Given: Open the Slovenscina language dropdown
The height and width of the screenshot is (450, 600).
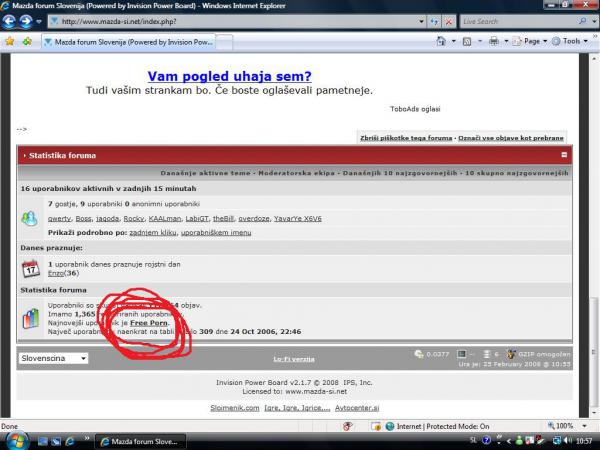Looking at the screenshot, I should 53,358.
